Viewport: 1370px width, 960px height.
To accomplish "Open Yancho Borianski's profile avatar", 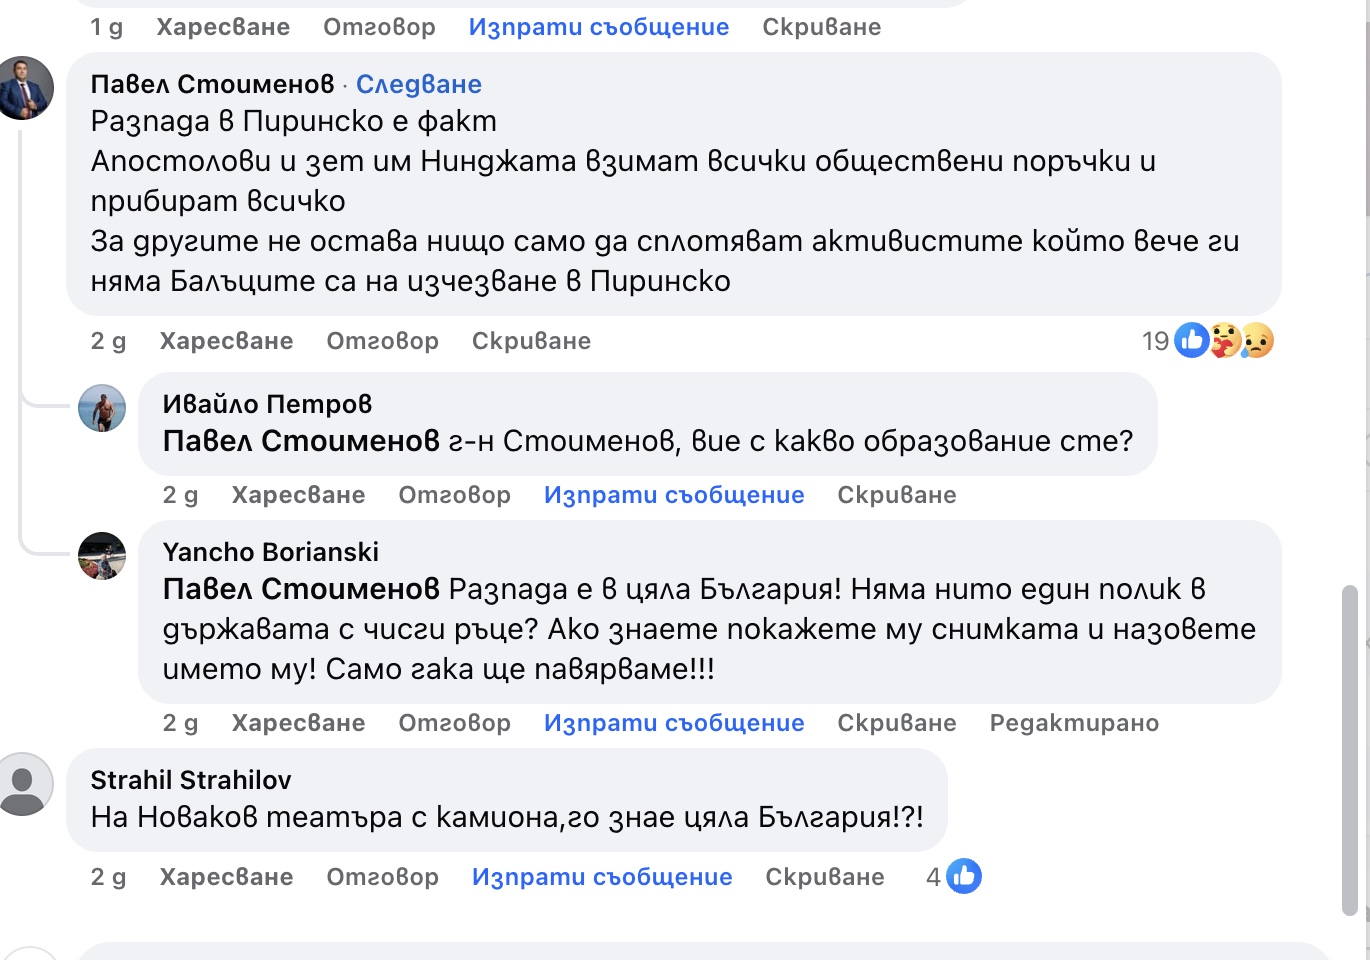I will click(x=102, y=556).
